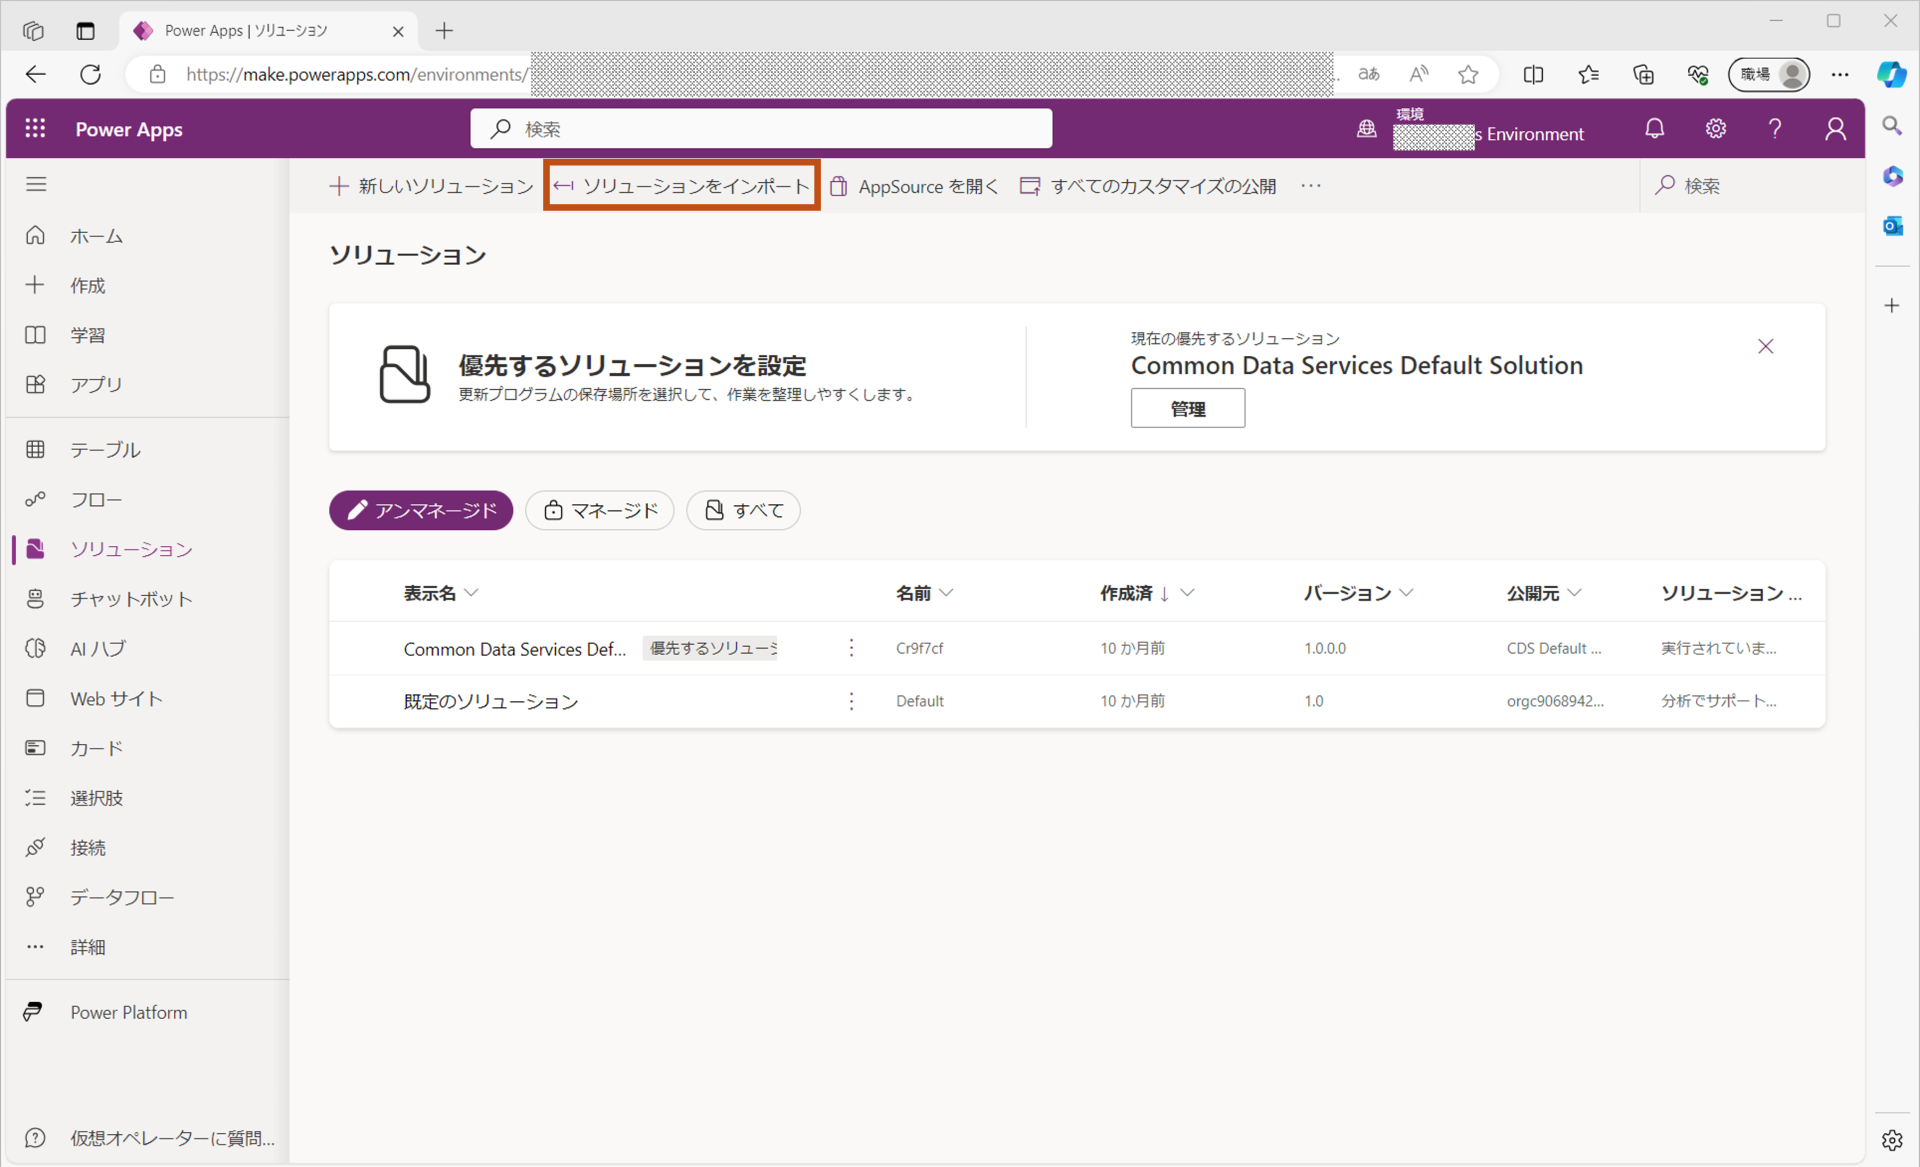Click the Power Apps header search box
The width and height of the screenshot is (1920, 1167).
(761, 129)
